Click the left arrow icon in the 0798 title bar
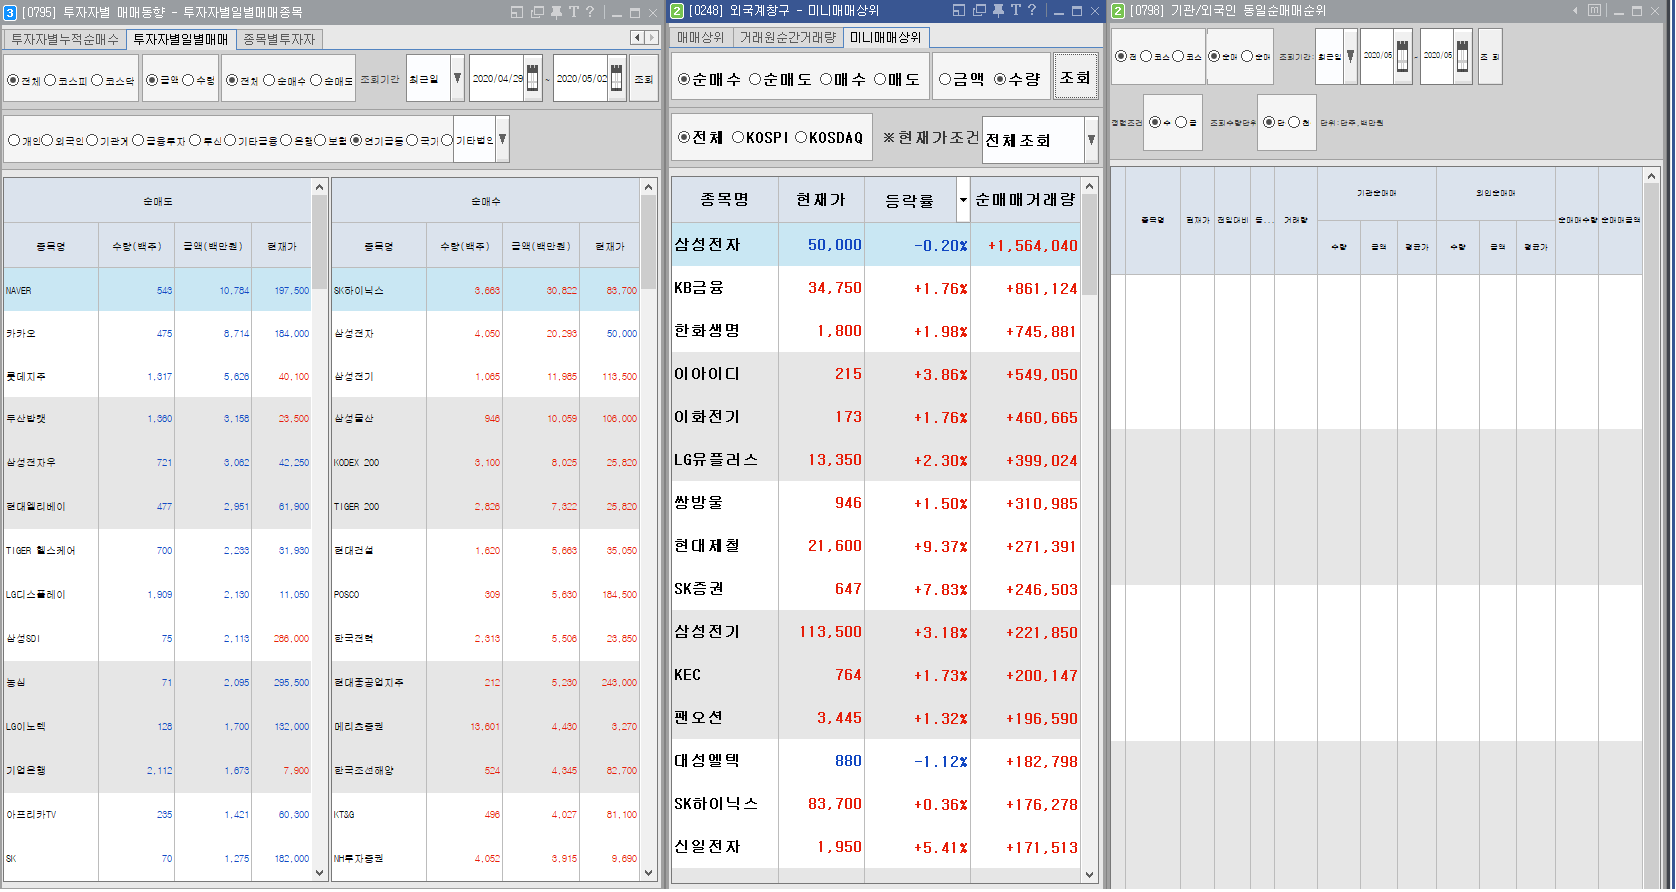Image resolution: width=1676 pixels, height=892 pixels. (1576, 11)
